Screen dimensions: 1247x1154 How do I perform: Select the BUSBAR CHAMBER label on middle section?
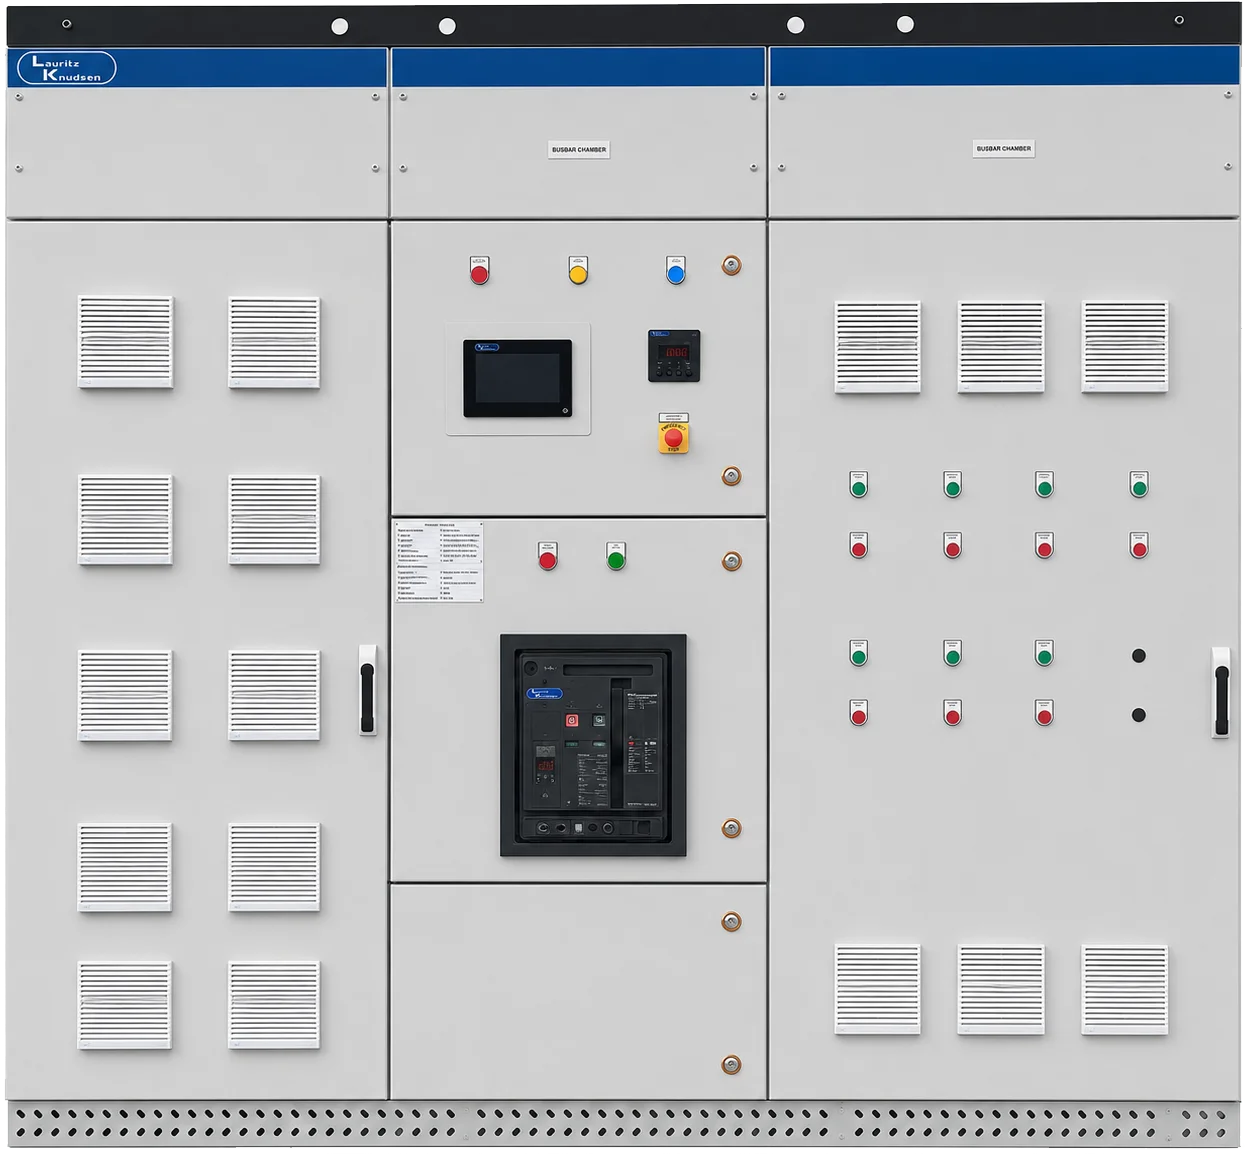pos(579,150)
